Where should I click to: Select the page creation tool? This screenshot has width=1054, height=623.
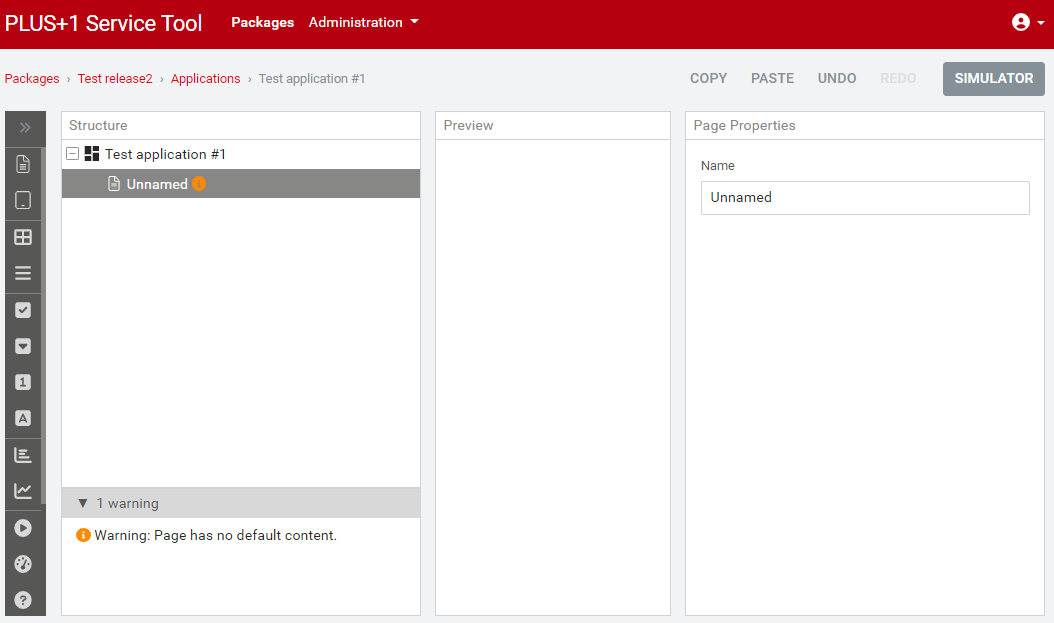click(x=24, y=164)
